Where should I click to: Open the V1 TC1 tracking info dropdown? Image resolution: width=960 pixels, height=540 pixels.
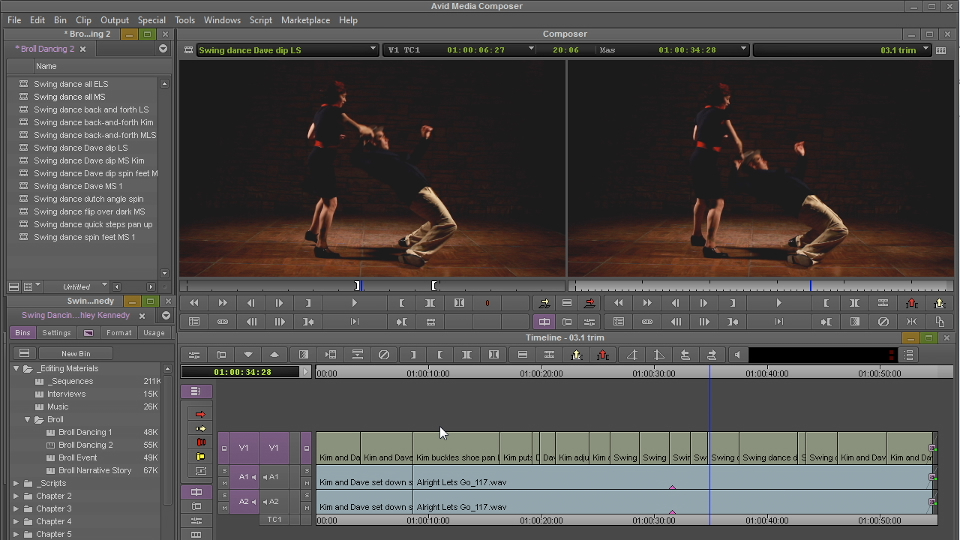tap(531, 49)
